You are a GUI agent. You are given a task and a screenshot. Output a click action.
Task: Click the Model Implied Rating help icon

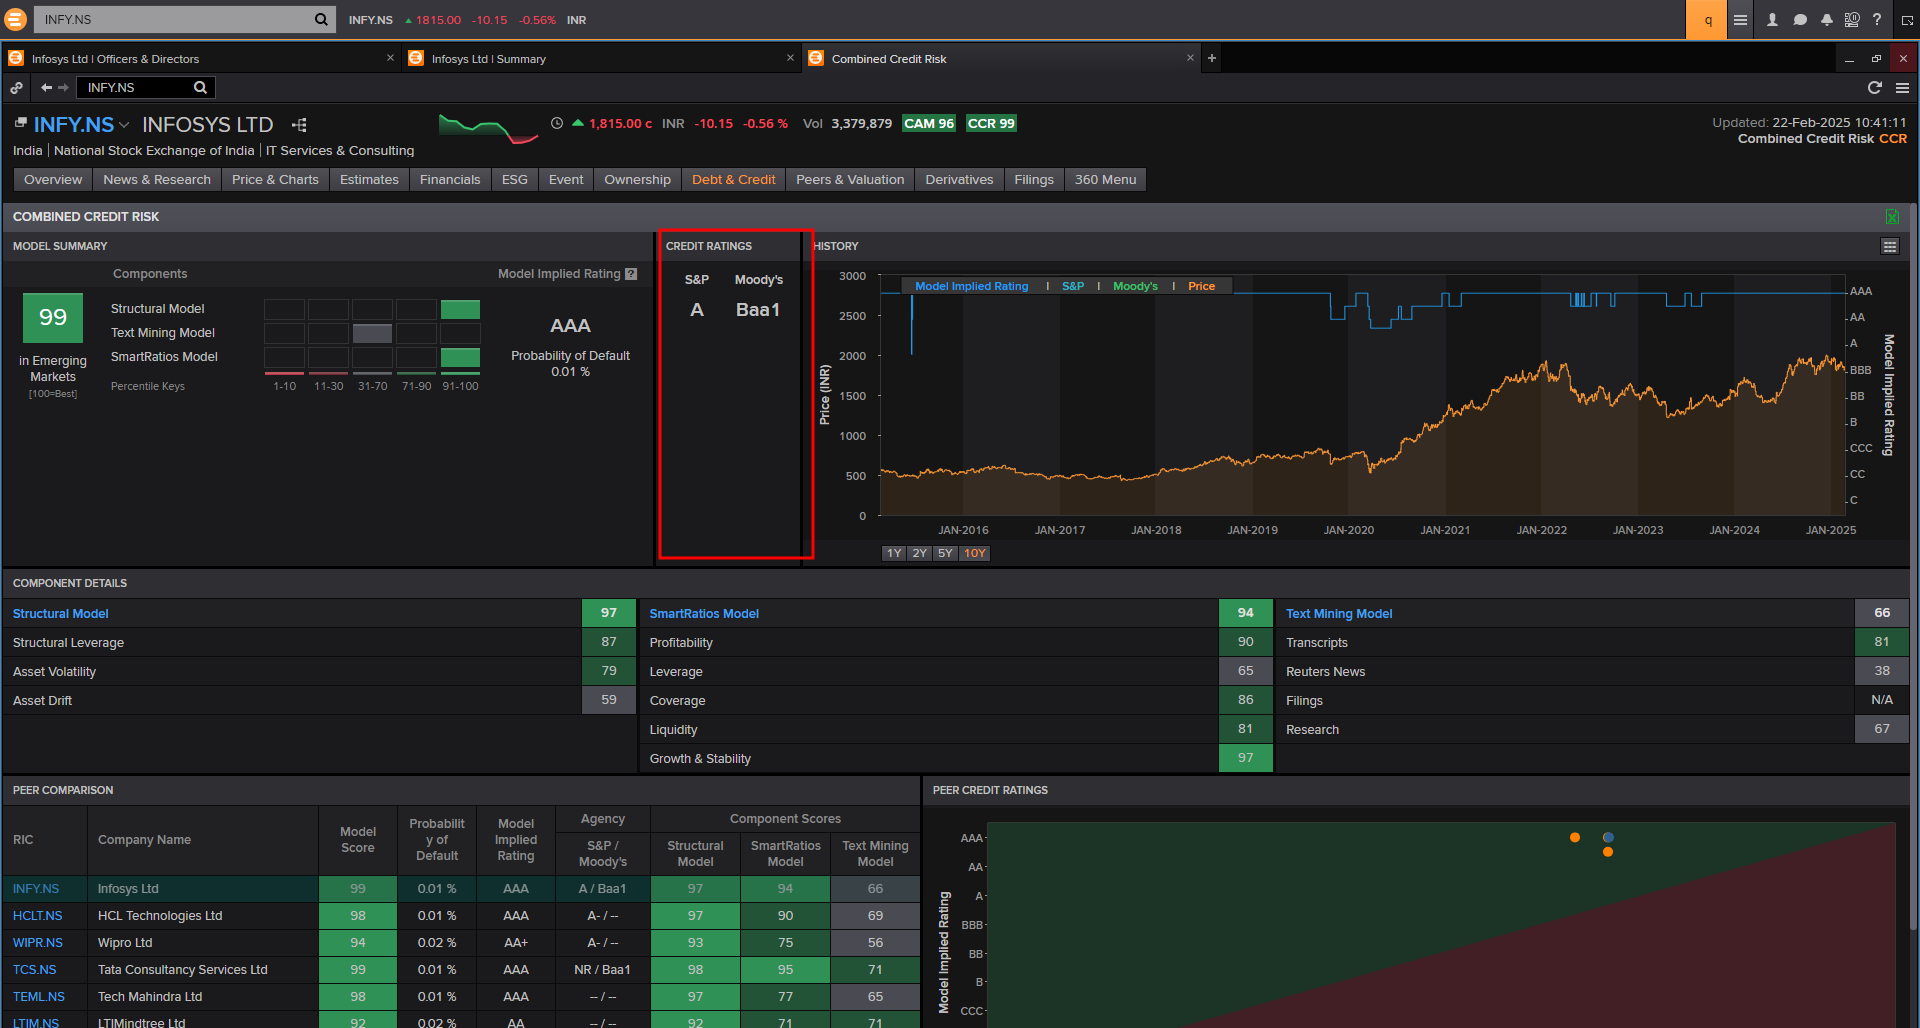[631, 274]
